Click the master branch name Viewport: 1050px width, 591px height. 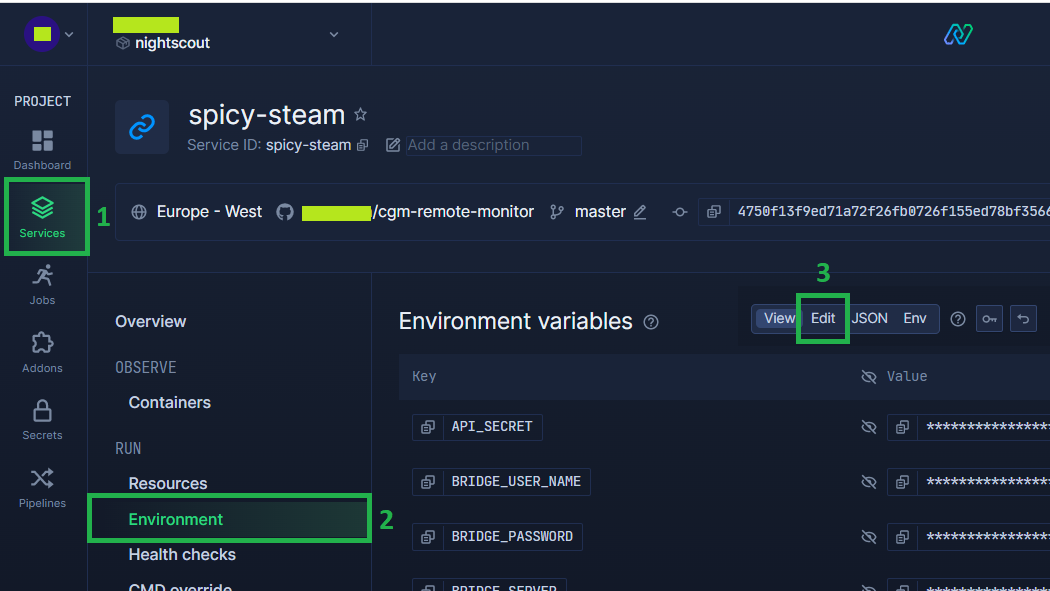coord(600,212)
